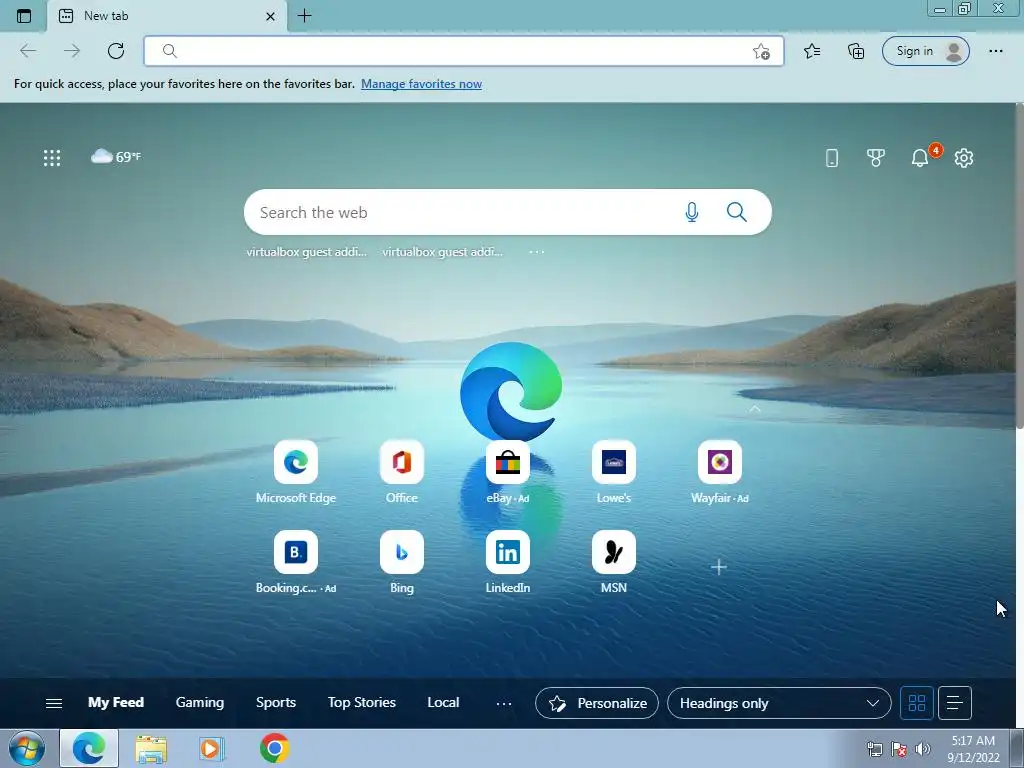Go back to previous page
Screen dimensions: 1024x768
pyautogui.click(x=28, y=51)
